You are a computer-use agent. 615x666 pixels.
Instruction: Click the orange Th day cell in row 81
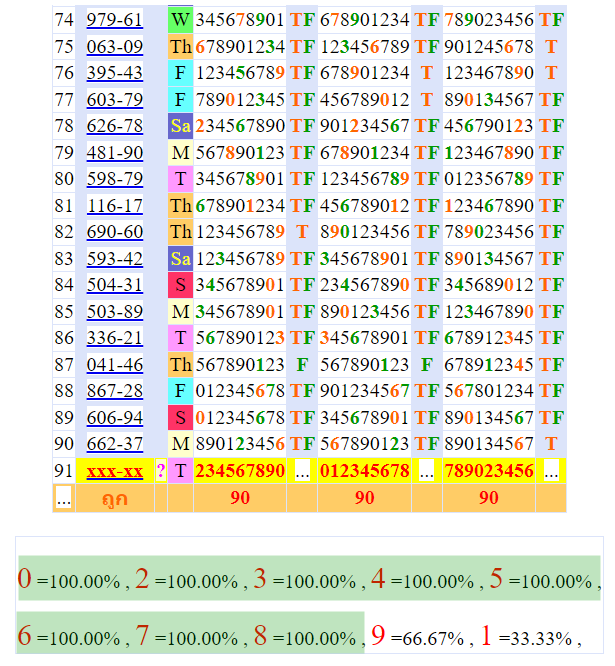[x=181, y=206]
